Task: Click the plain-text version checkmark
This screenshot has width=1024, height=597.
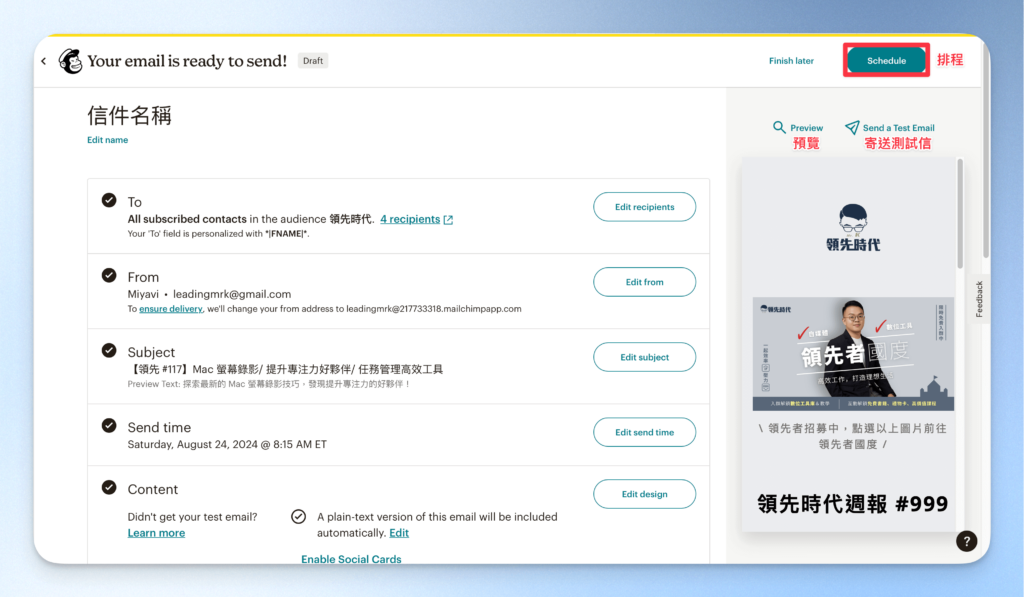Action: pyautogui.click(x=298, y=517)
